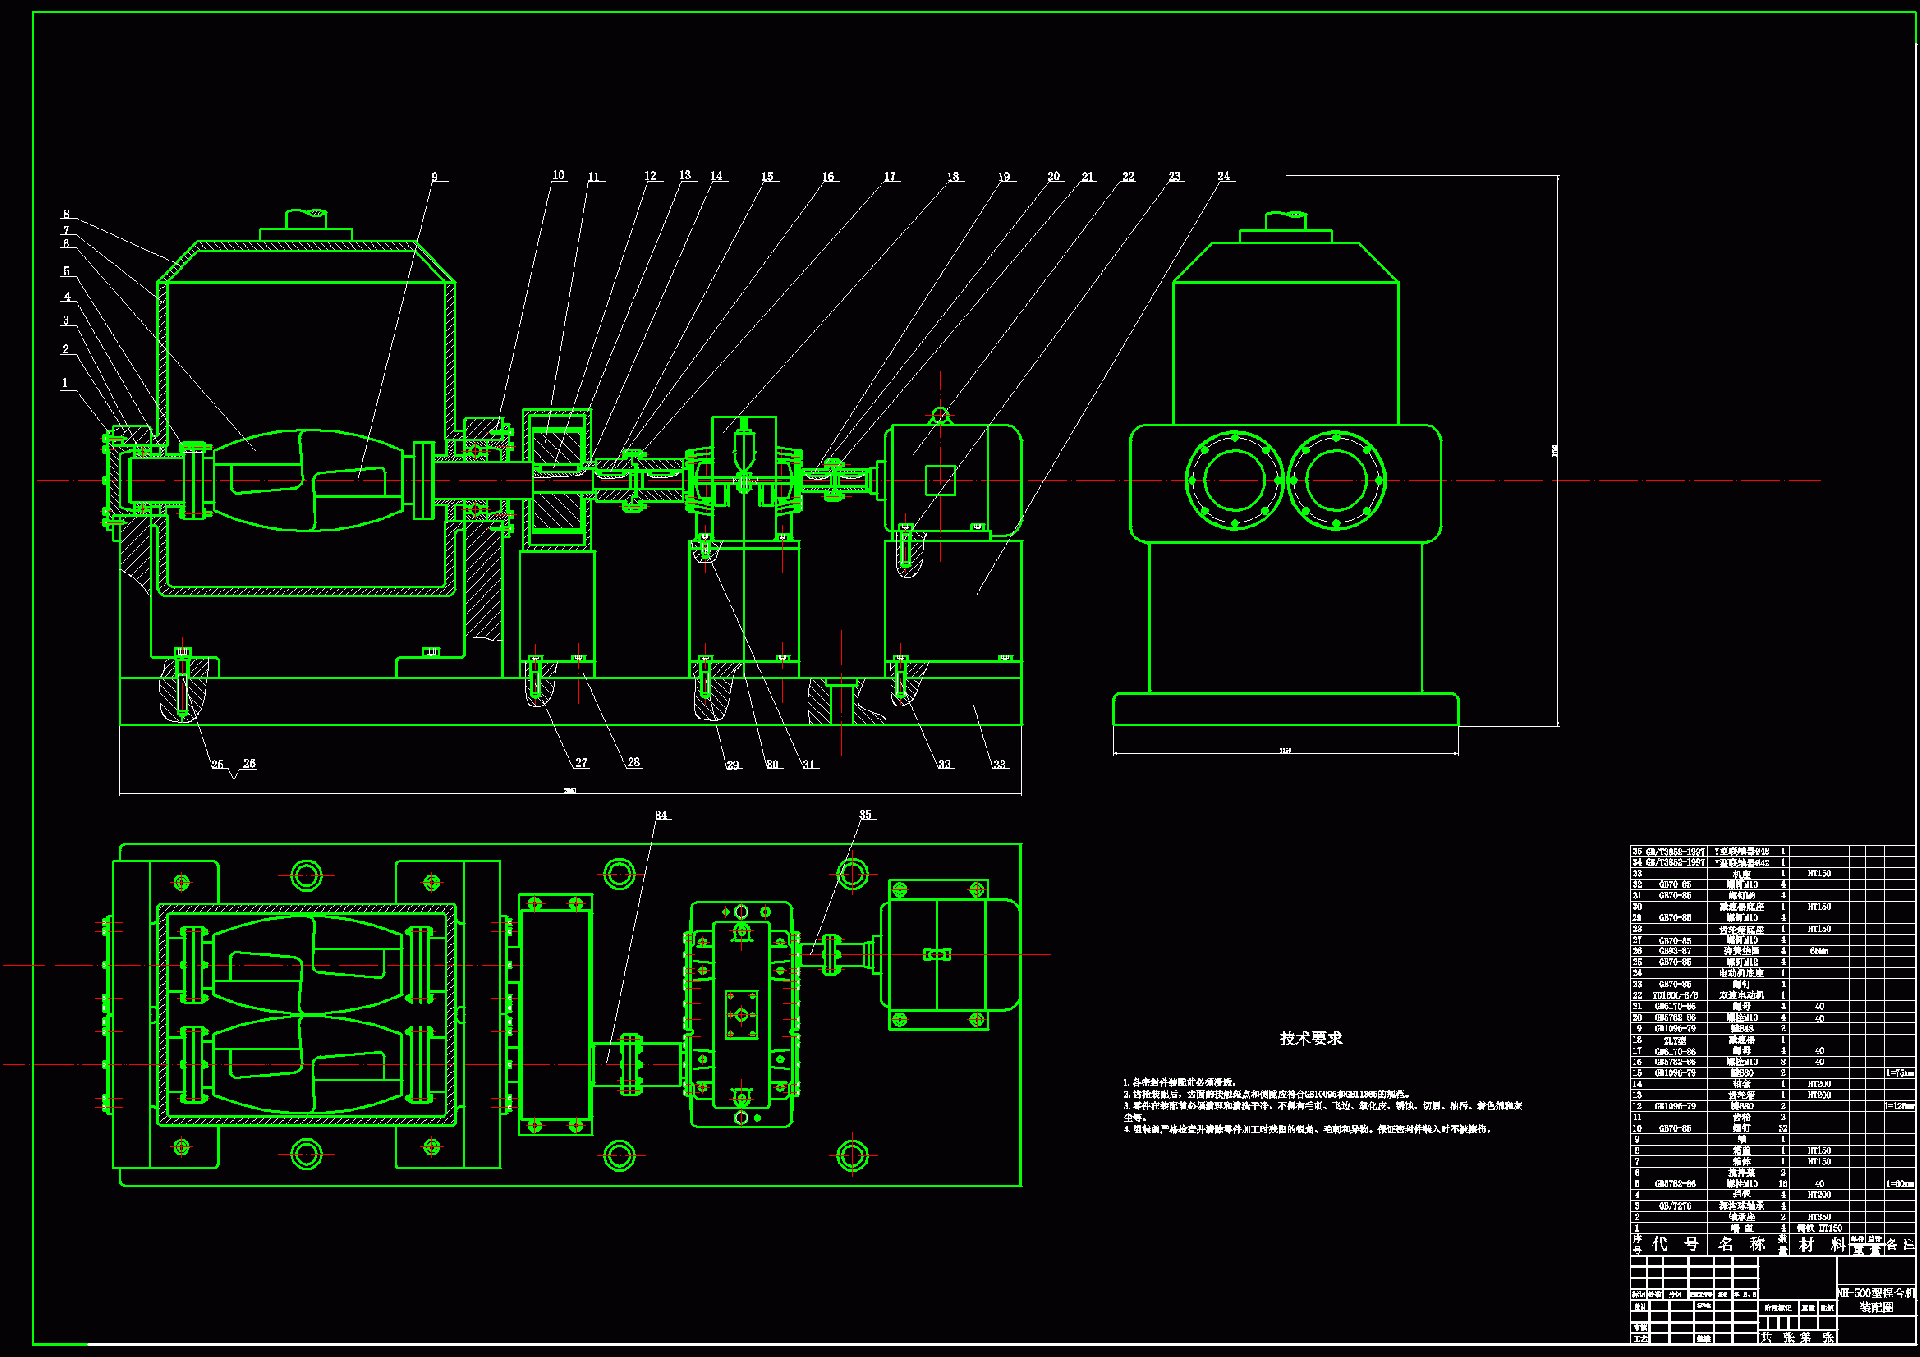Click callout number 16 leader label
Image resolution: width=1920 pixels, height=1357 pixels.
pyautogui.click(x=828, y=177)
